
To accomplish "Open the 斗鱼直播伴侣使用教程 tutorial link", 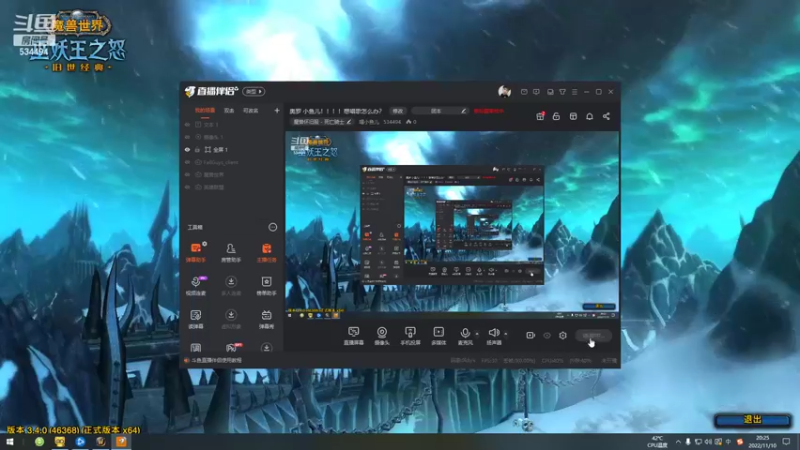I will [216, 360].
